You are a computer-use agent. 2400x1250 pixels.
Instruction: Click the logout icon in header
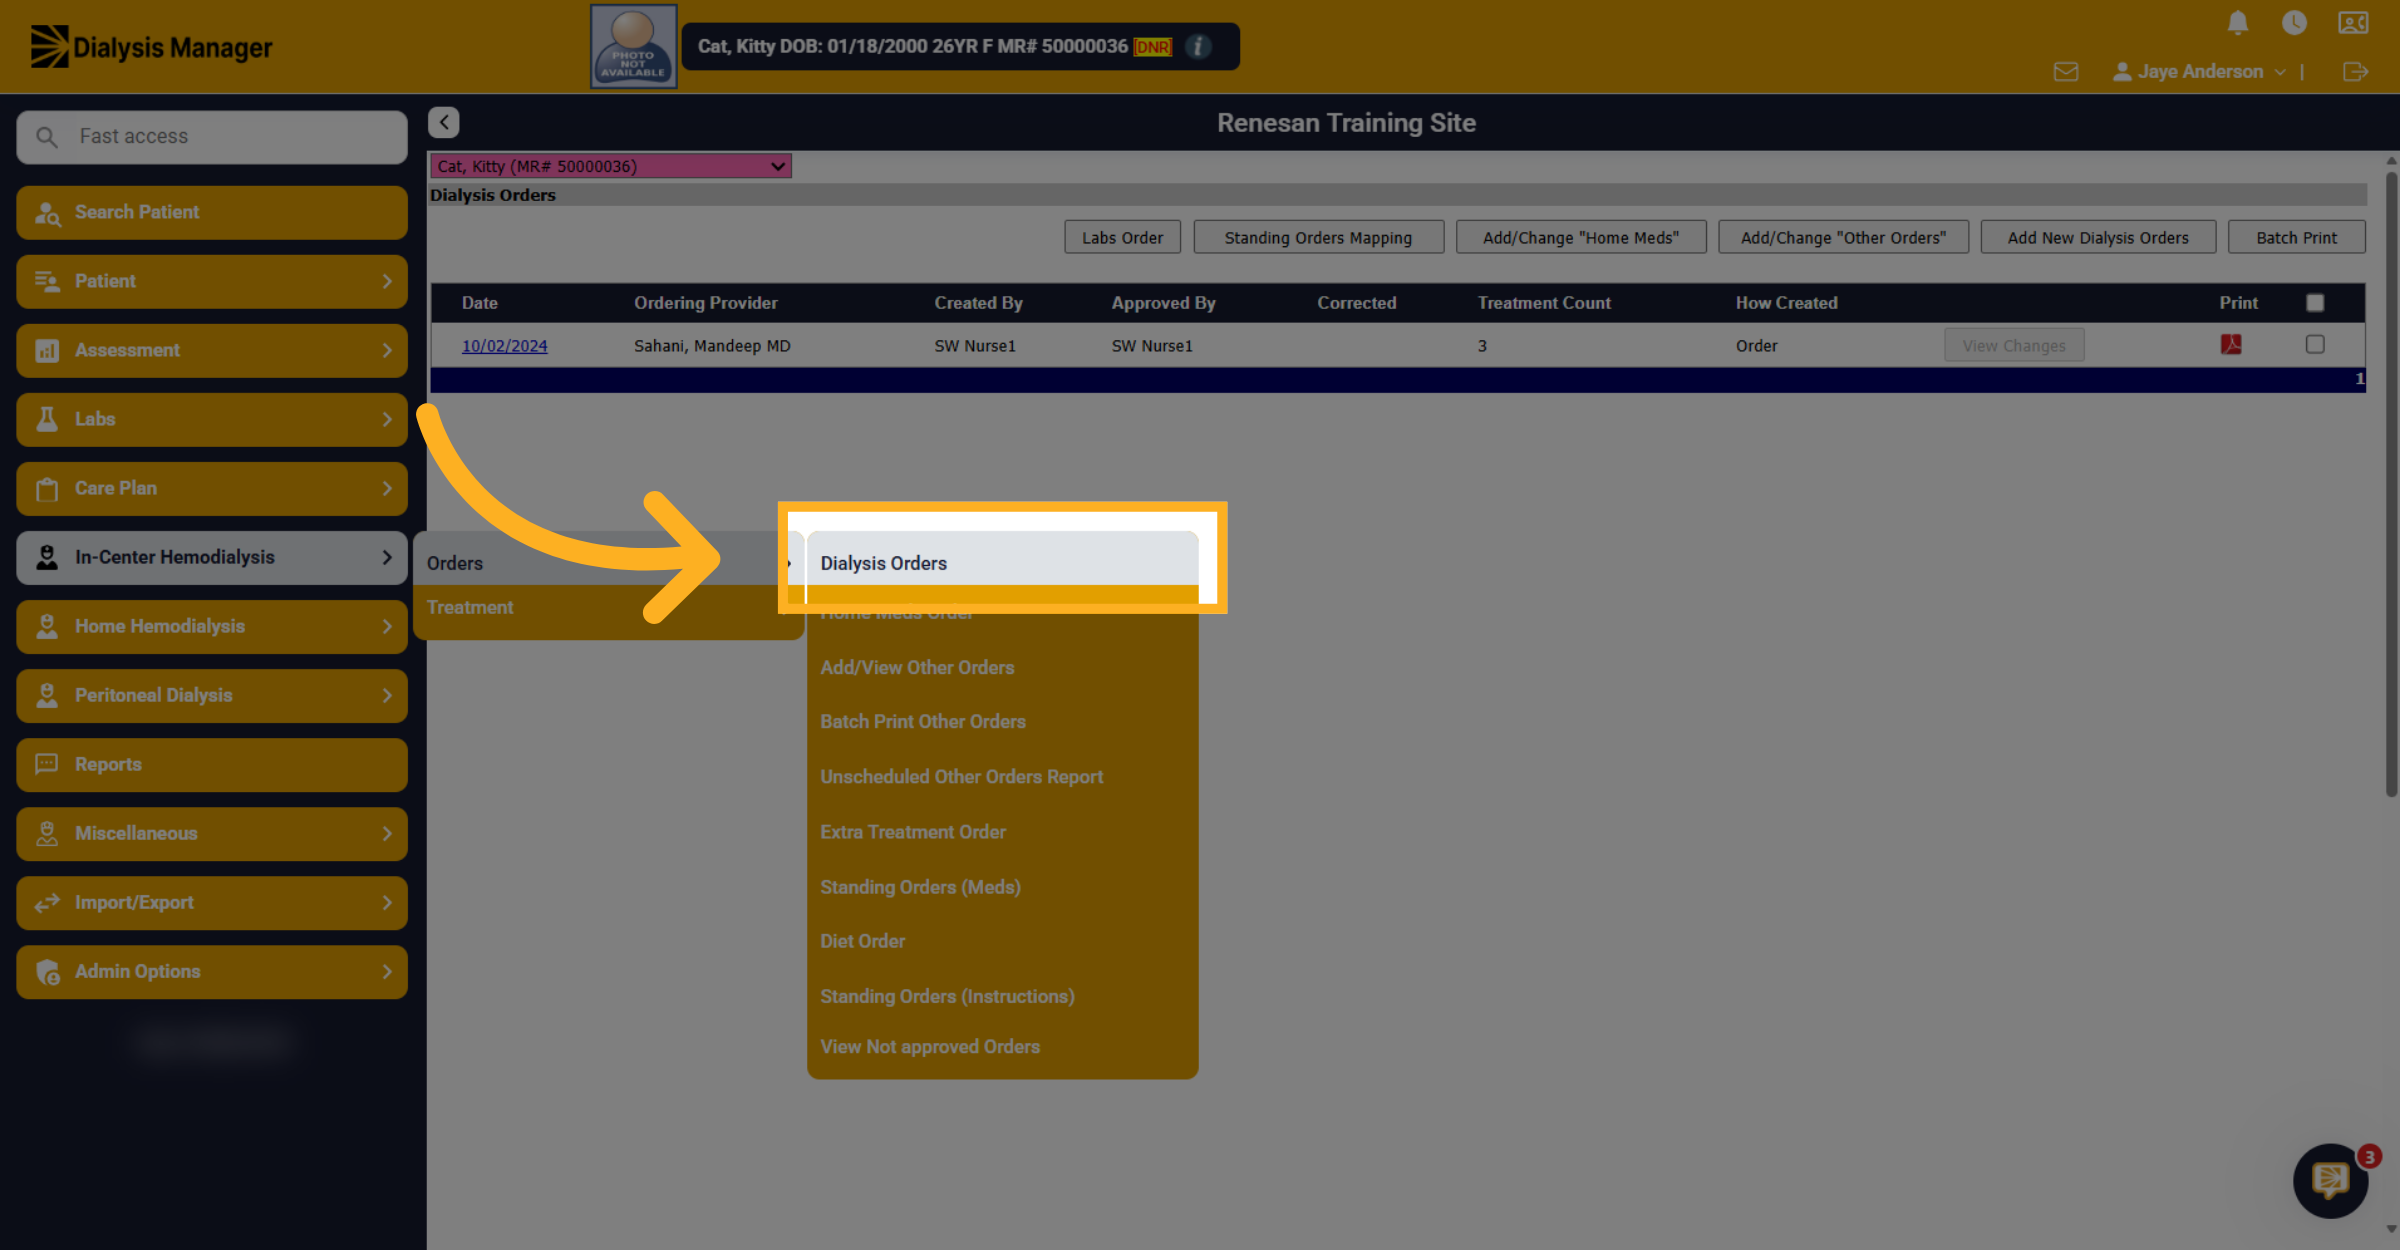coord(2355,71)
